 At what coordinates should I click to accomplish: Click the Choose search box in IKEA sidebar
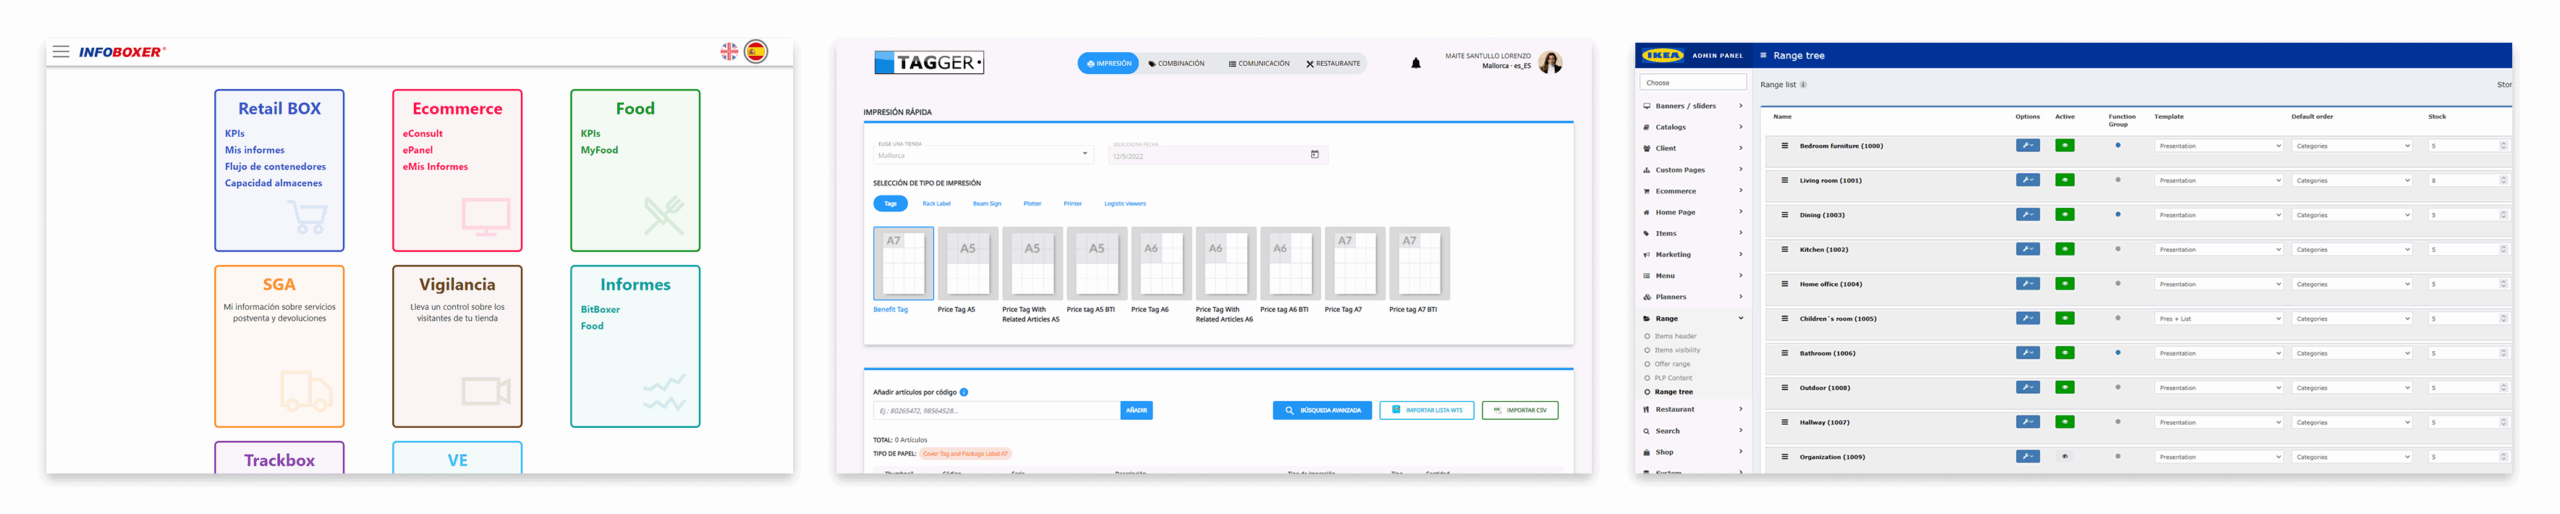tap(1693, 83)
